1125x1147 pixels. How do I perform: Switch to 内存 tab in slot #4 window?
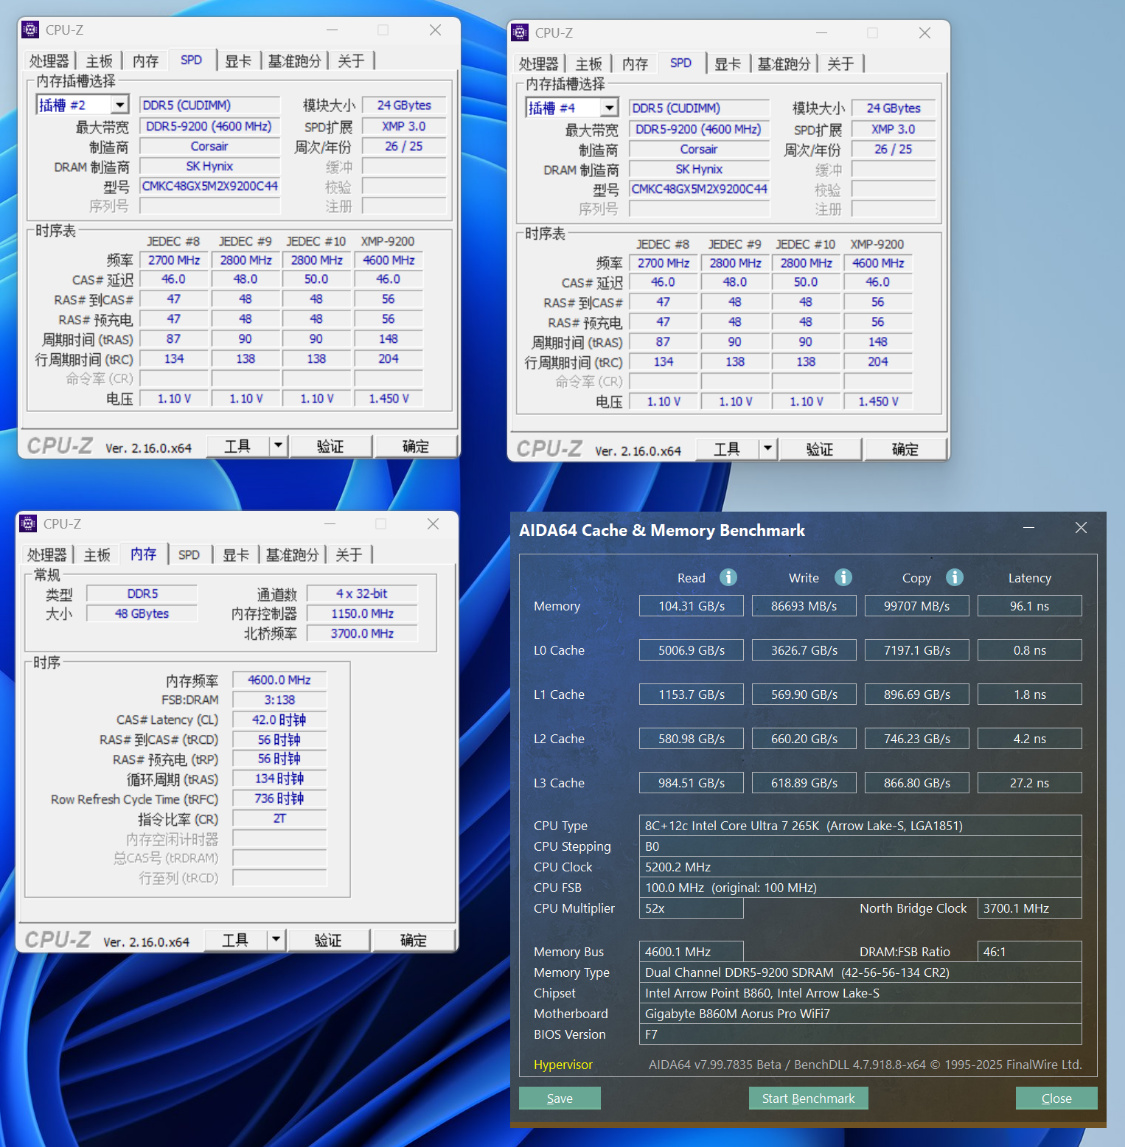point(635,64)
